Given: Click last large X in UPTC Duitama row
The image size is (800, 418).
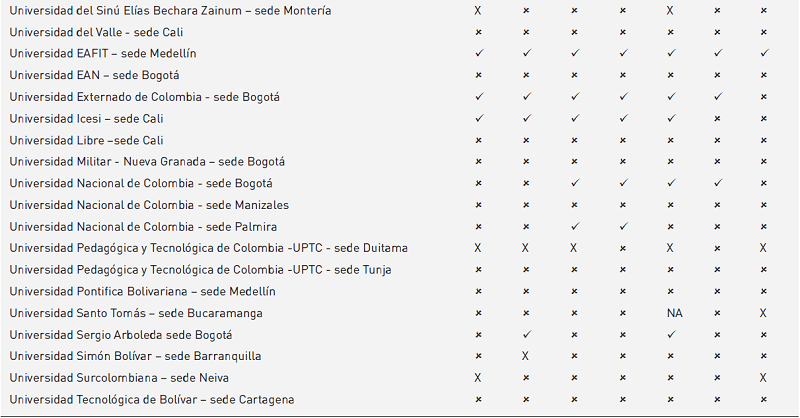Looking at the screenshot, I should pos(763,248).
